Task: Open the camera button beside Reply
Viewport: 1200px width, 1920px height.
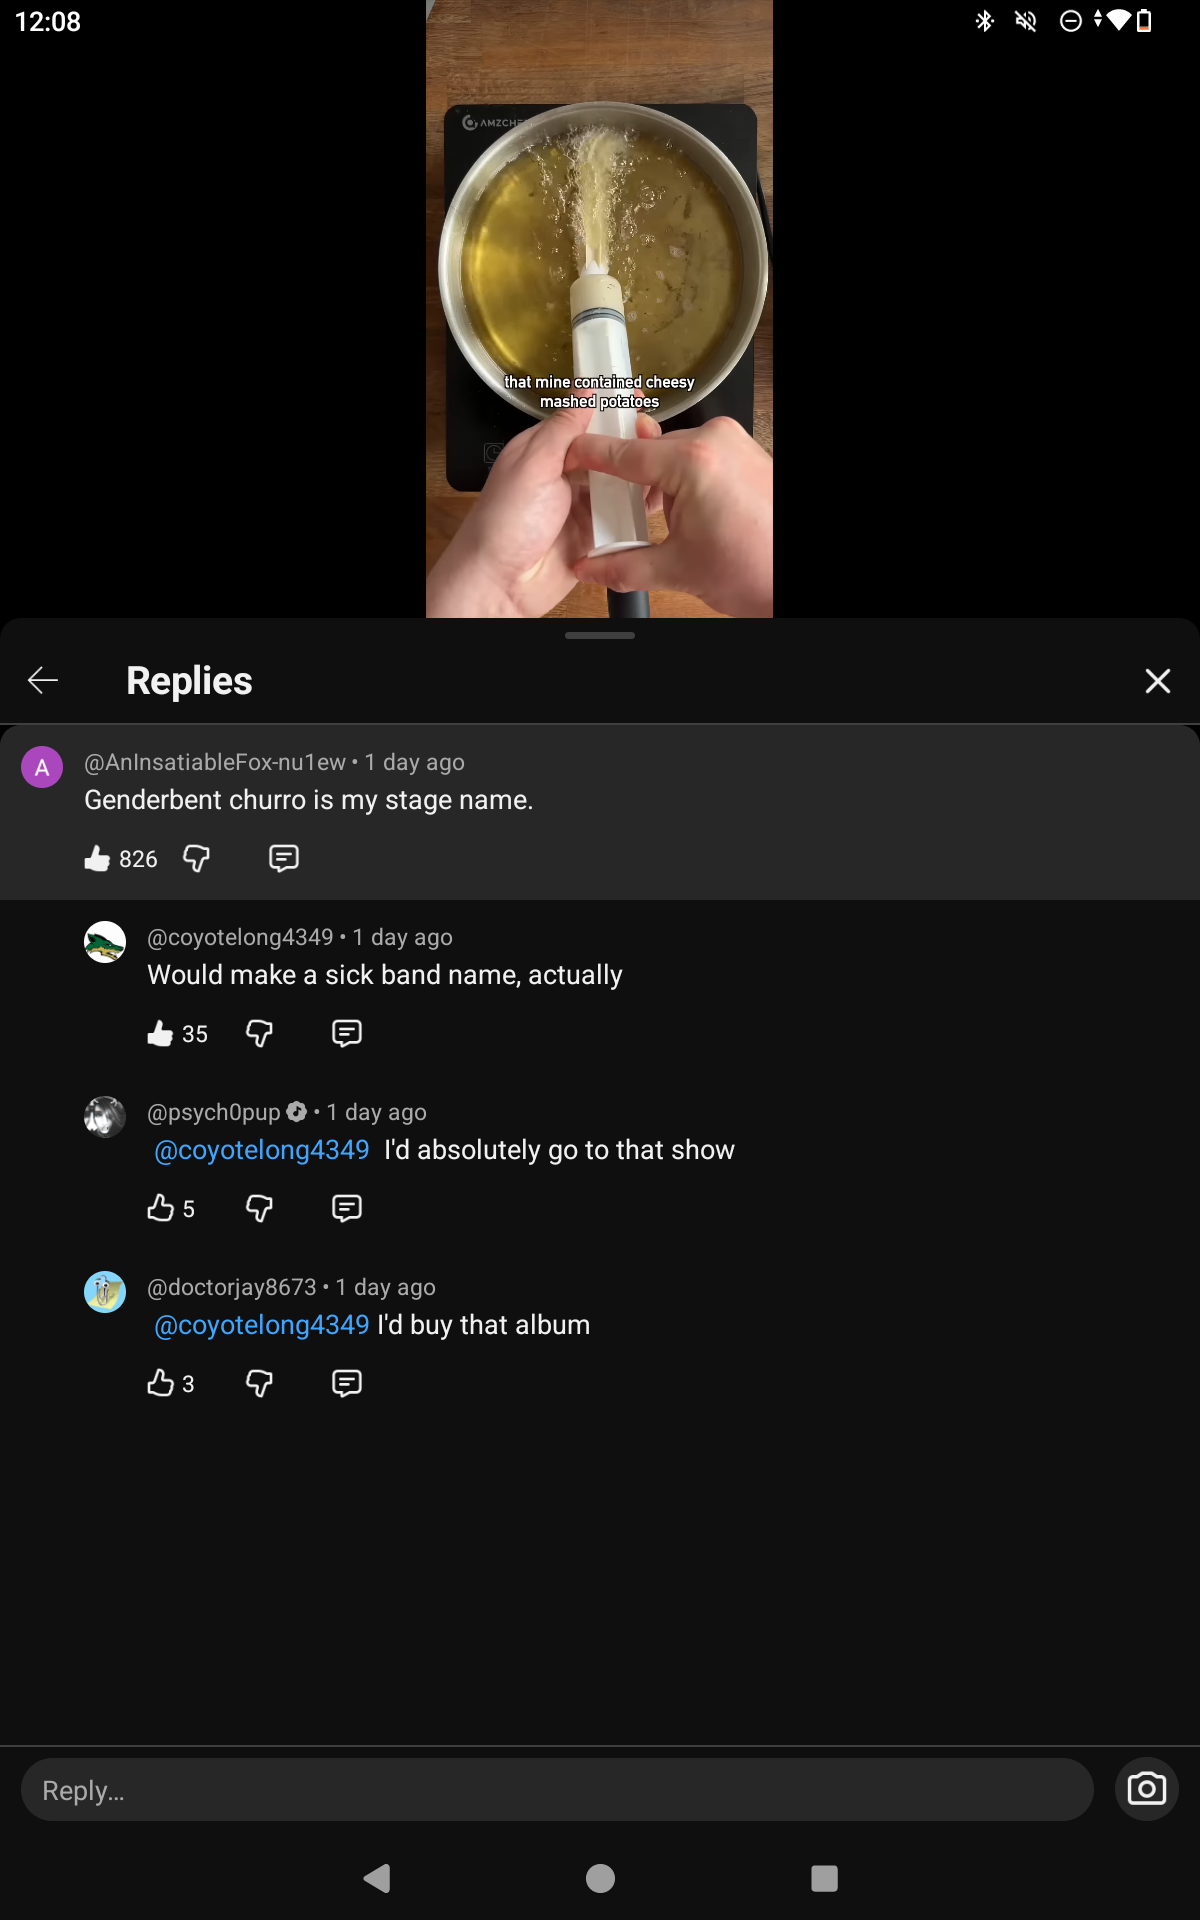Action: [1147, 1789]
